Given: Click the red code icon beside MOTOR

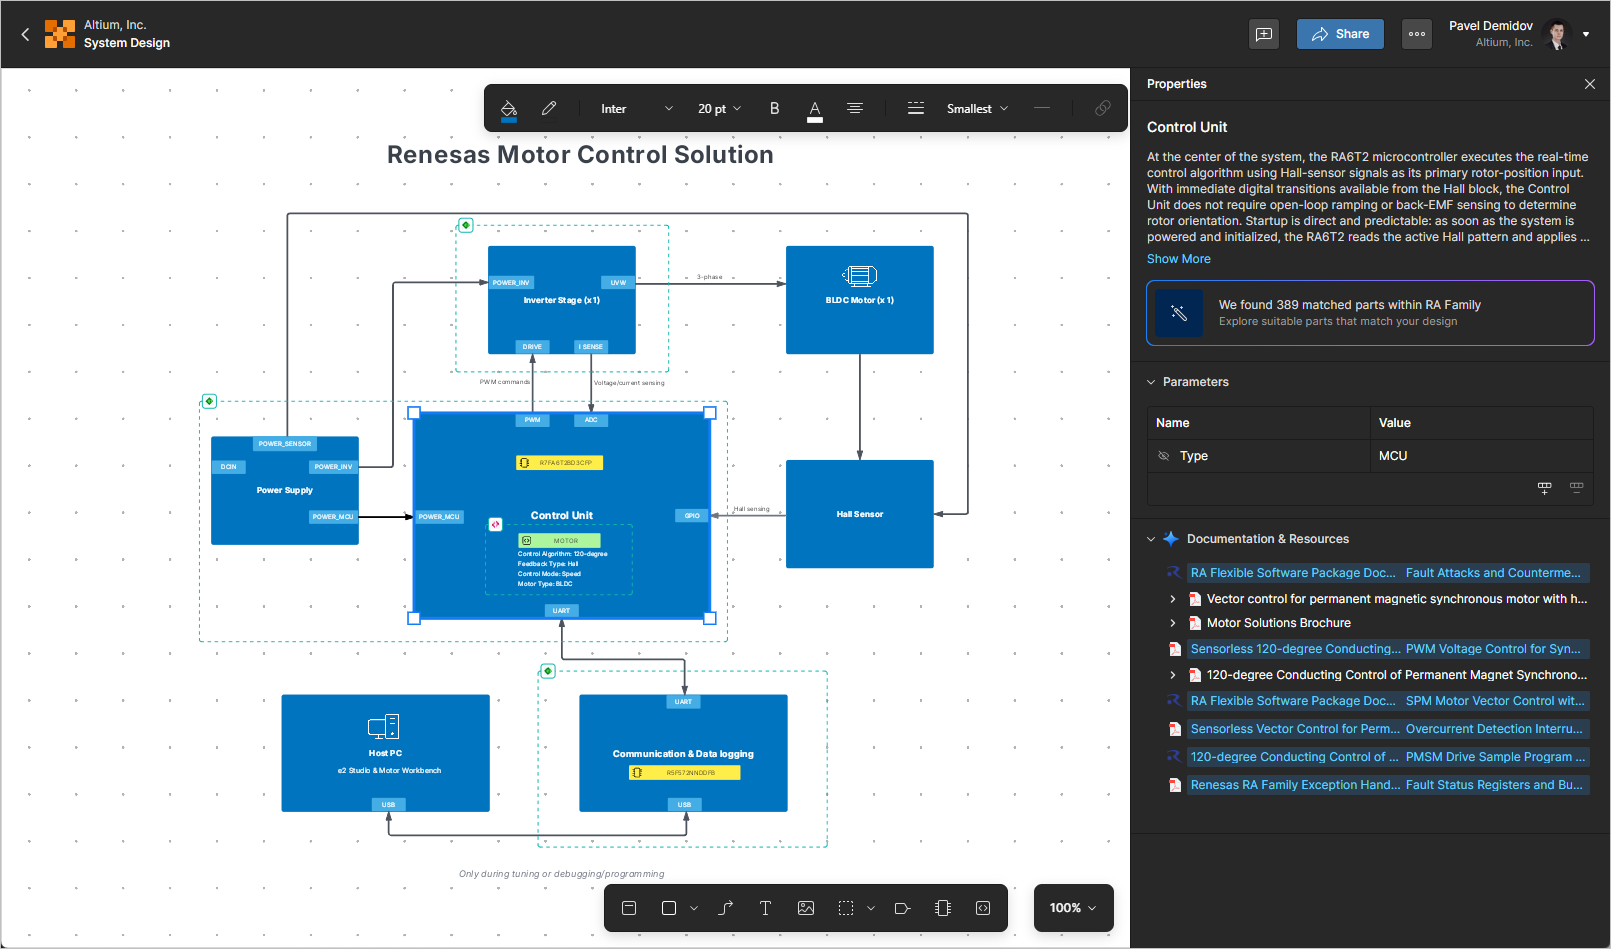Looking at the screenshot, I should 495,524.
